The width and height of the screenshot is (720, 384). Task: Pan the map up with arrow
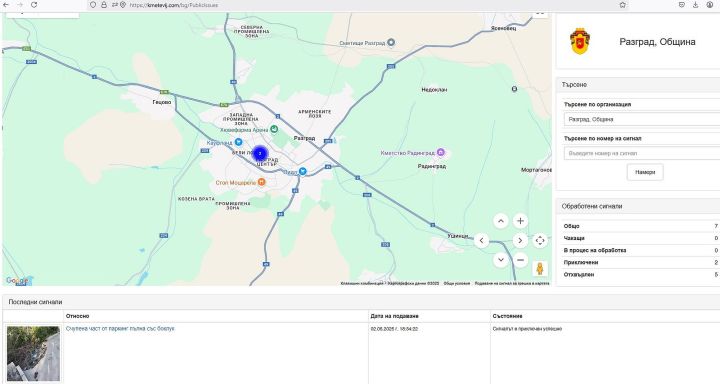pos(501,221)
